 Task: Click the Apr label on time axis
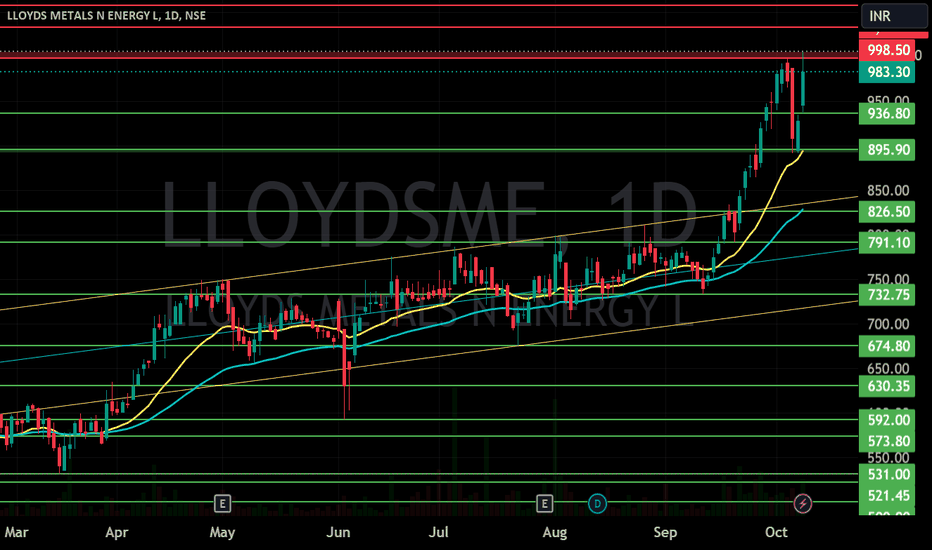tap(116, 532)
